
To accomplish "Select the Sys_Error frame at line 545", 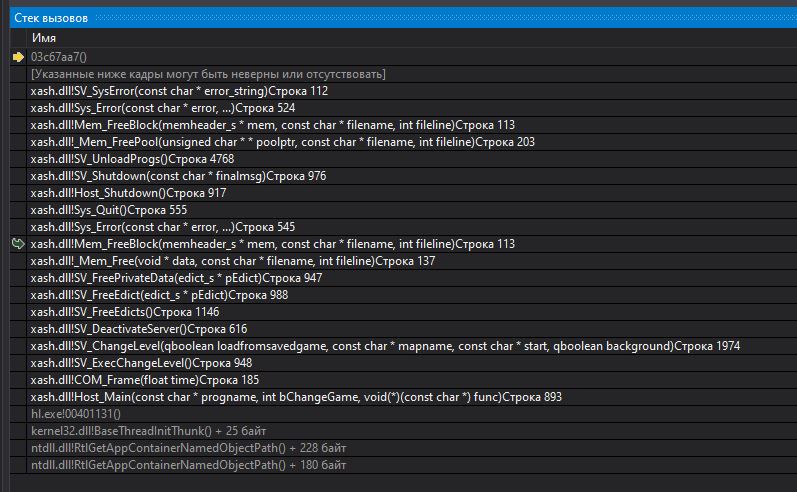I will [x=162, y=227].
